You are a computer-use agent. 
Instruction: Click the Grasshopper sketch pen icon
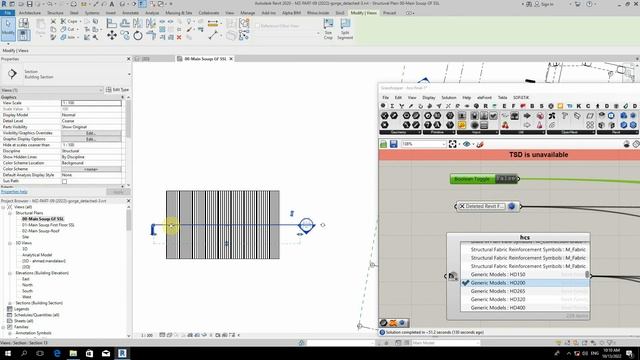click(x=480, y=144)
